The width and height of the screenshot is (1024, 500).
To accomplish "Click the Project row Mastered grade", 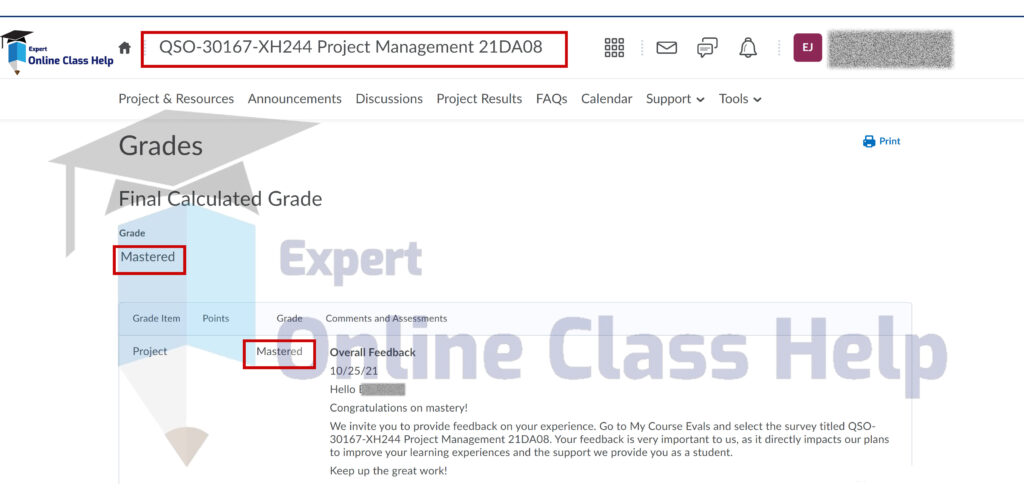I will click(279, 351).
